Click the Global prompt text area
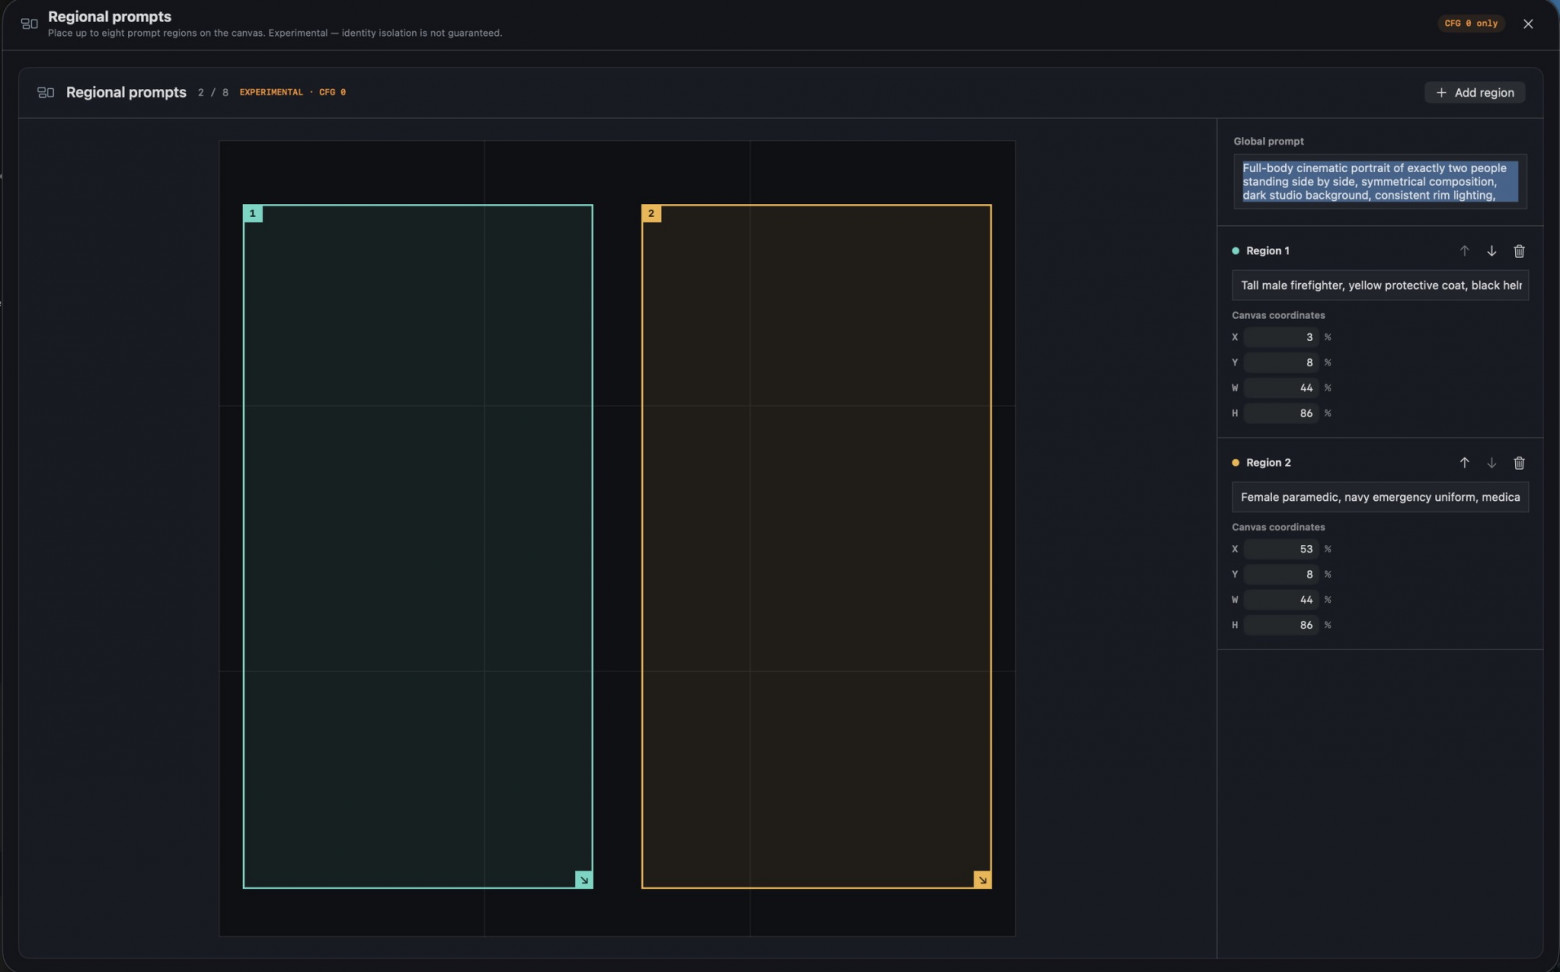This screenshot has height=972, width=1560. 1380,182
